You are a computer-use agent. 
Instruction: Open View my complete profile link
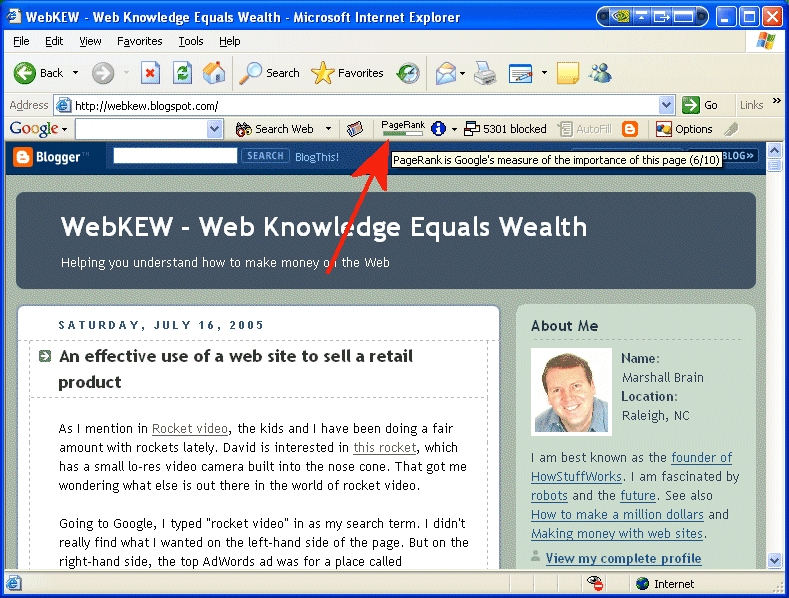pos(623,558)
